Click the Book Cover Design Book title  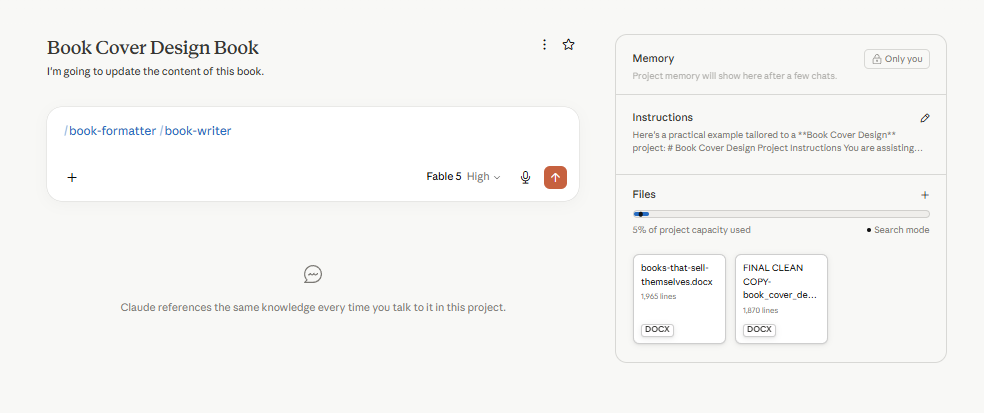click(152, 48)
